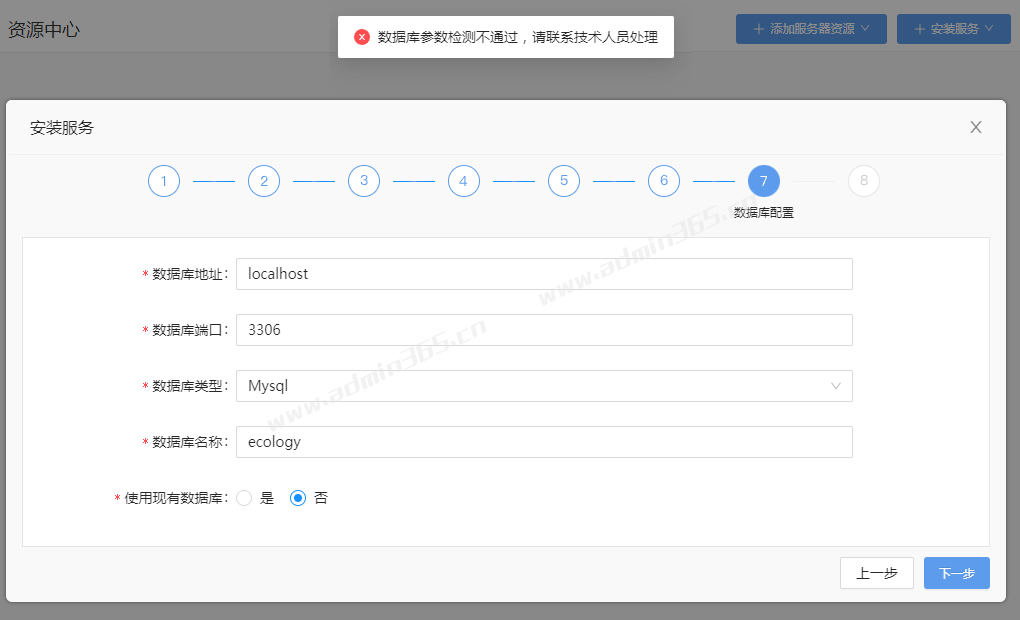The height and width of the screenshot is (620, 1020).
Task: Click 下一步 button
Action: point(957,573)
